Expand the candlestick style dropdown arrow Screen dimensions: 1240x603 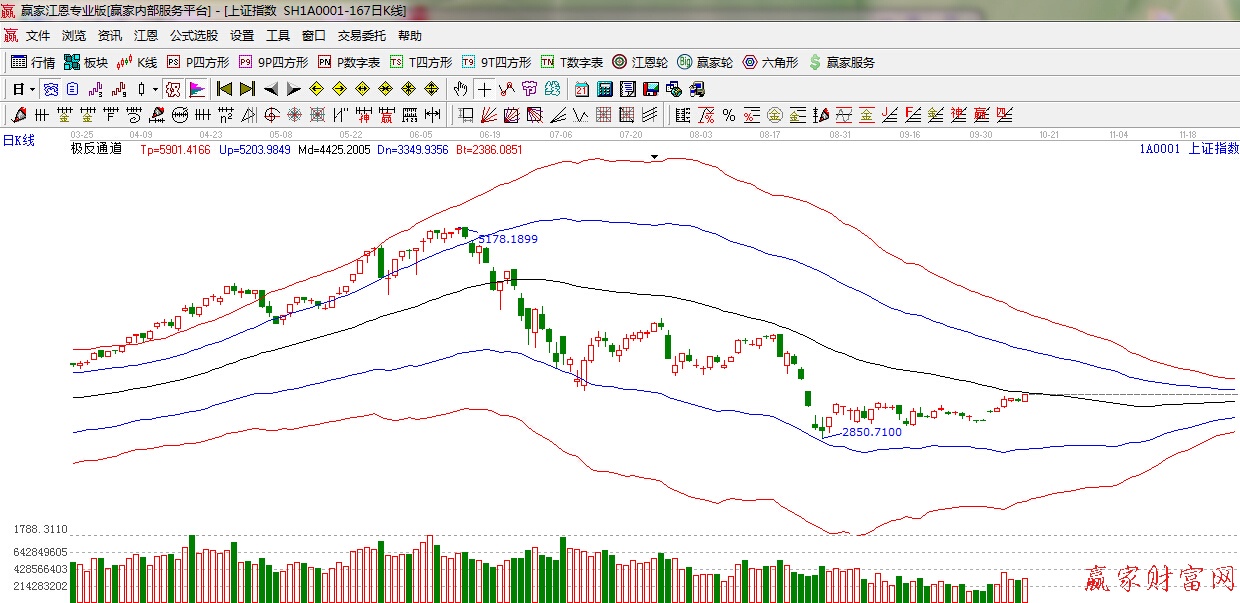tap(155, 89)
